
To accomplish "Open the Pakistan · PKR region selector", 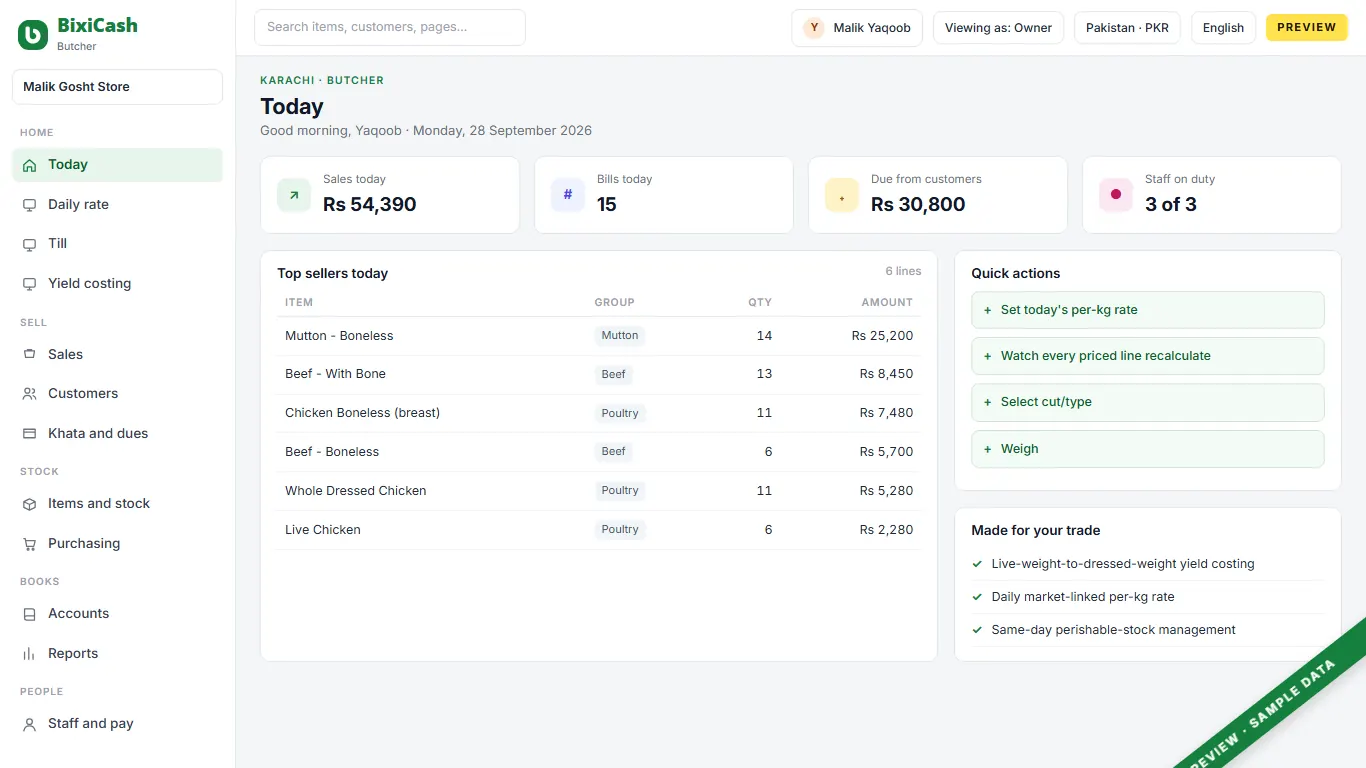I will click(x=1127, y=28).
